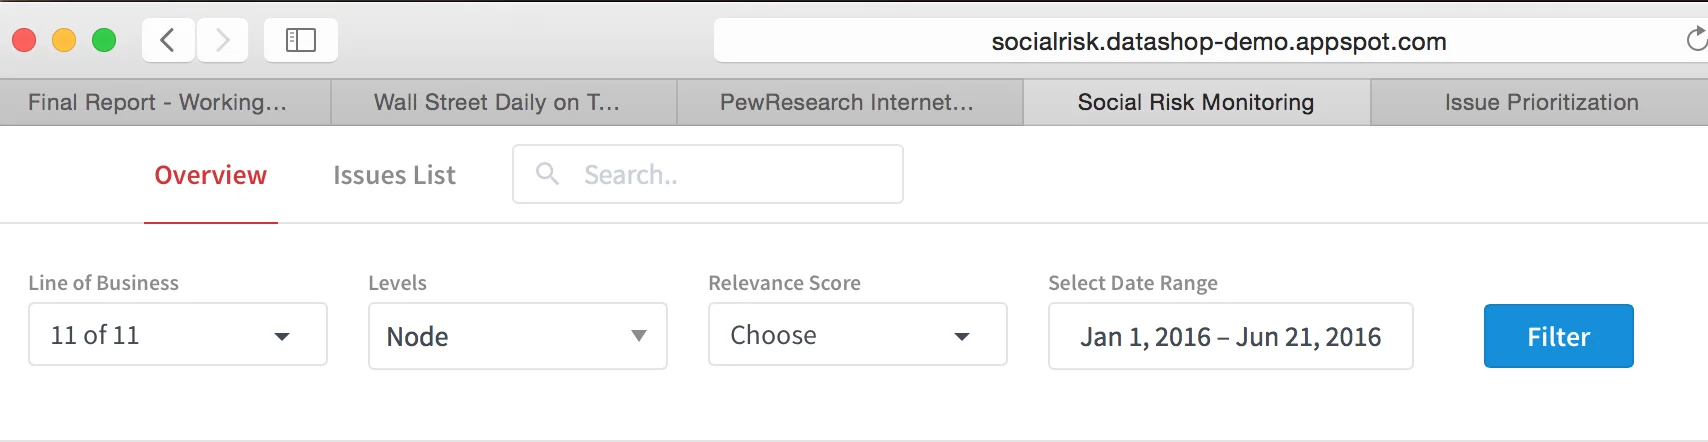Click the red close window button
This screenshot has height=442, width=1708.
[x=24, y=40]
